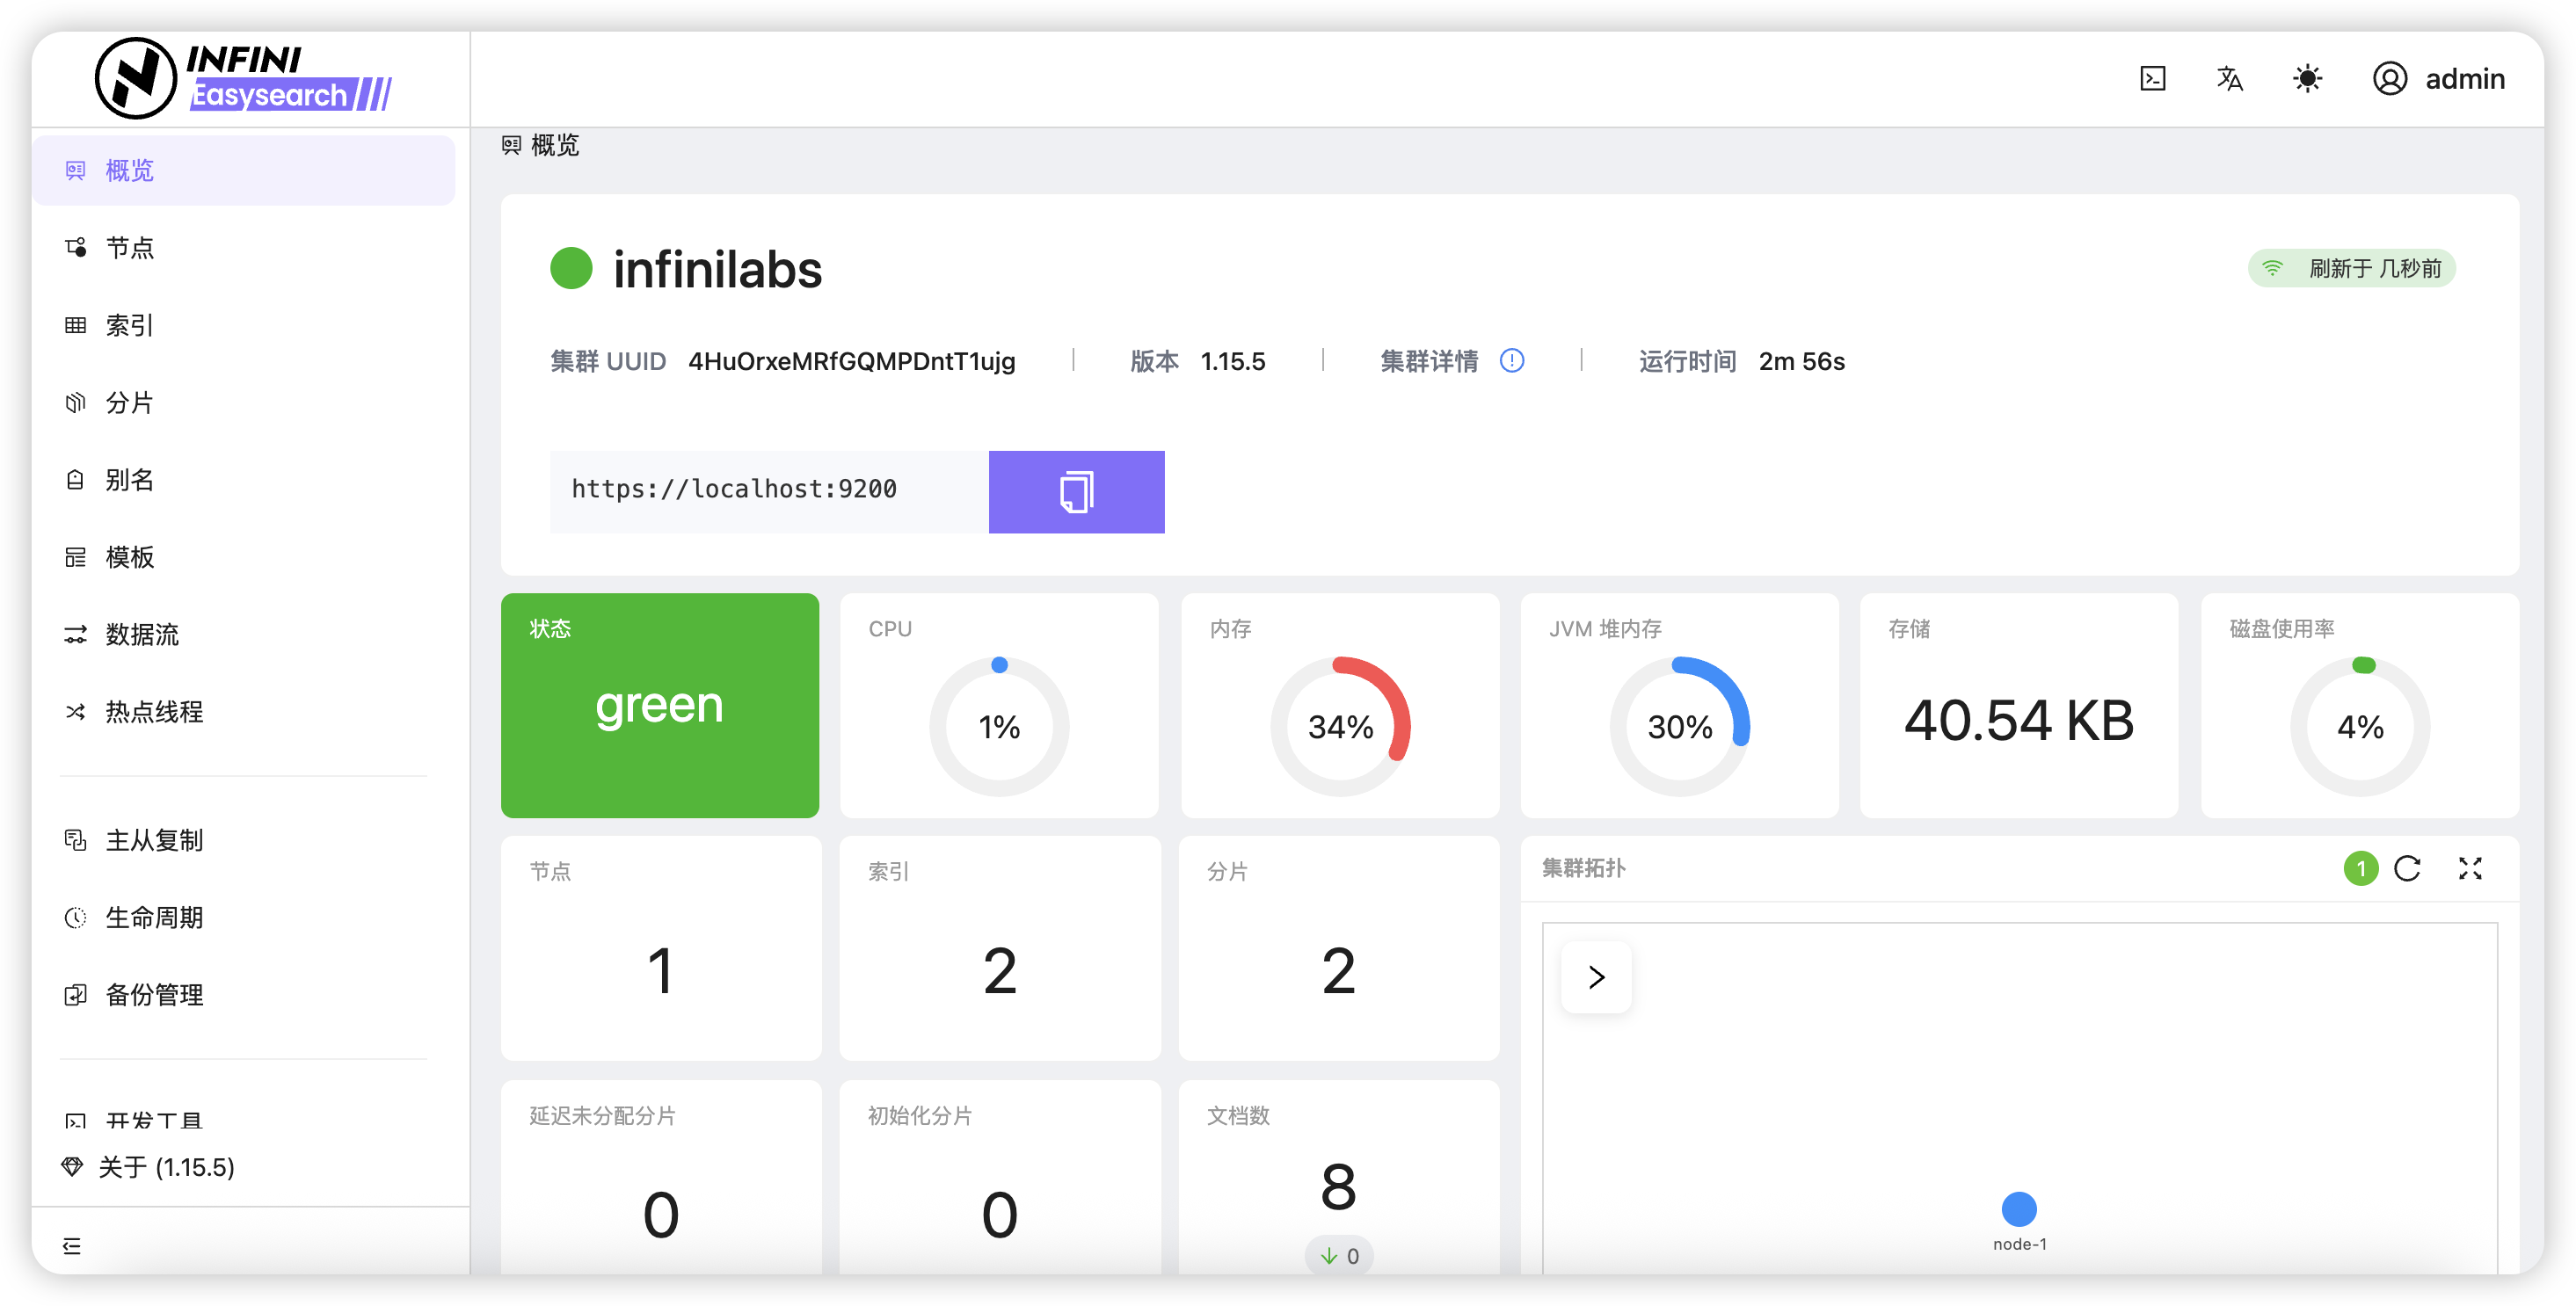The height and width of the screenshot is (1306, 2576).
Task: Expand the cluster topology to fullscreen
Action: pos(2470,868)
